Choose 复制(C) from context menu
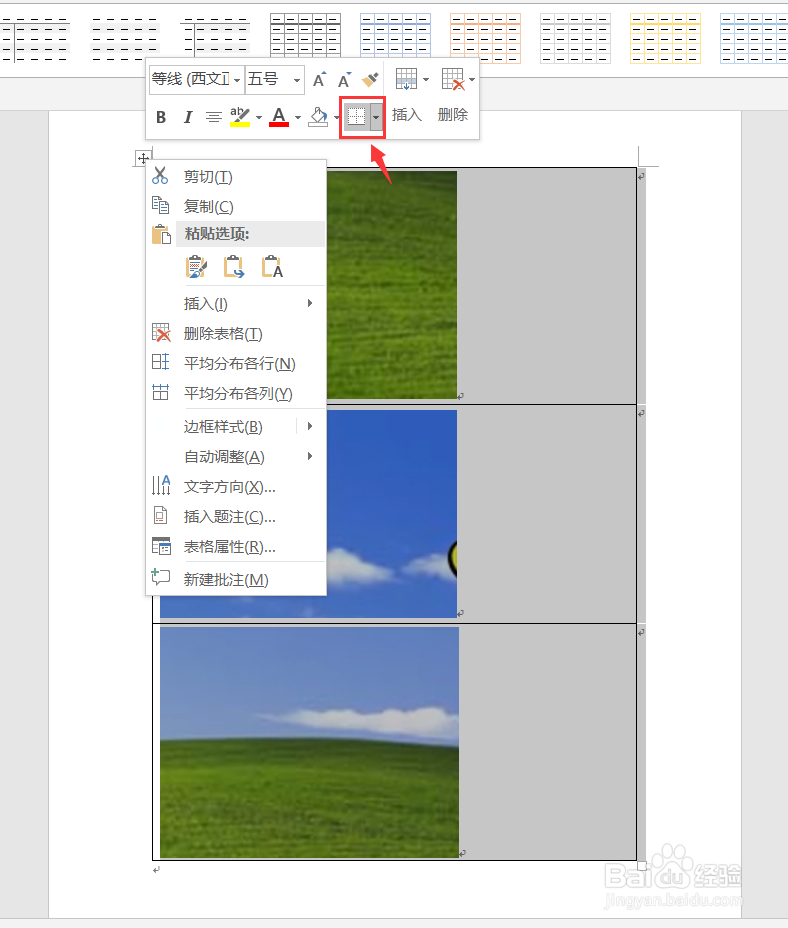This screenshot has height=928, width=788. click(208, 206)
